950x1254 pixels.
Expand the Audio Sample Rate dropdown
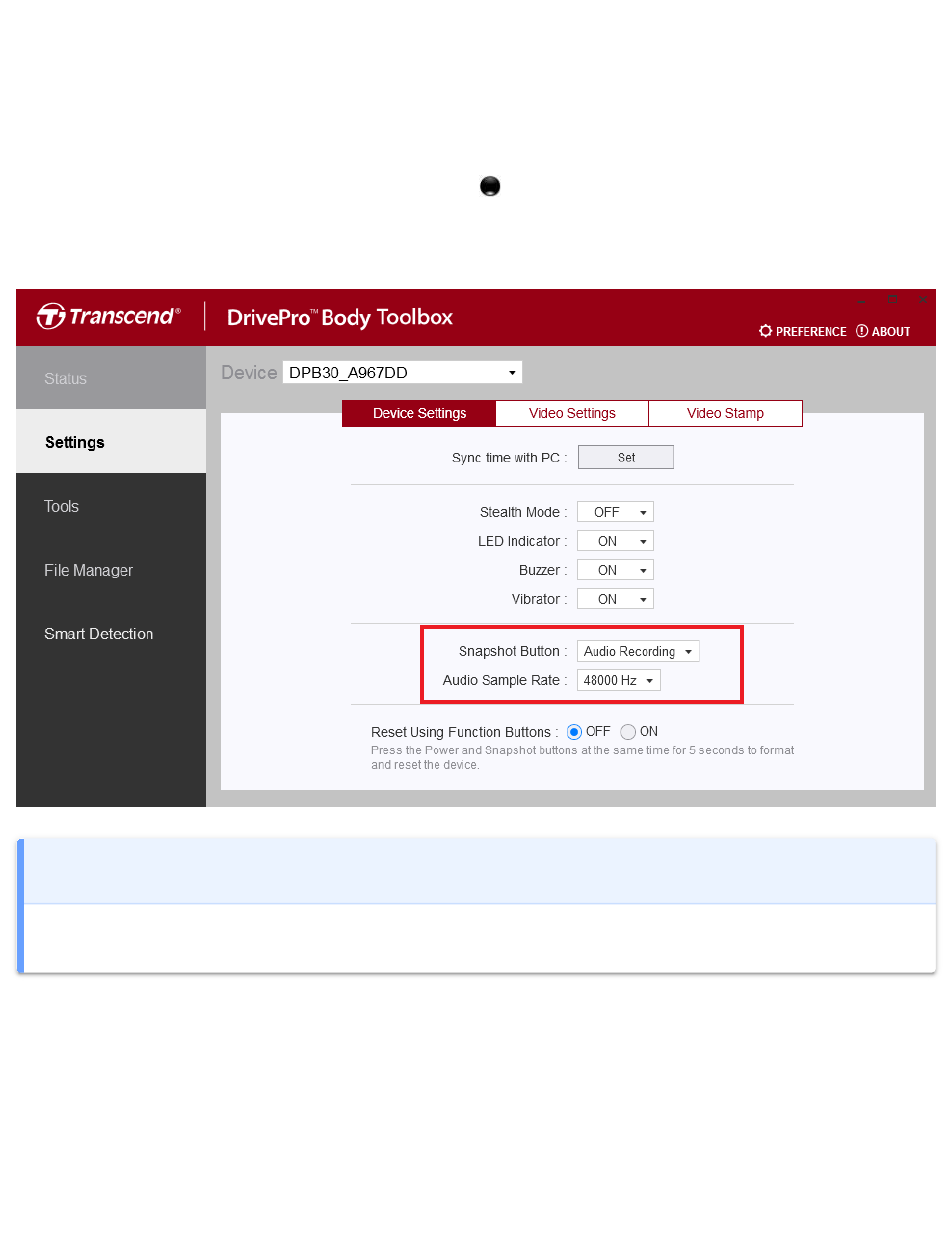[619, 680]
